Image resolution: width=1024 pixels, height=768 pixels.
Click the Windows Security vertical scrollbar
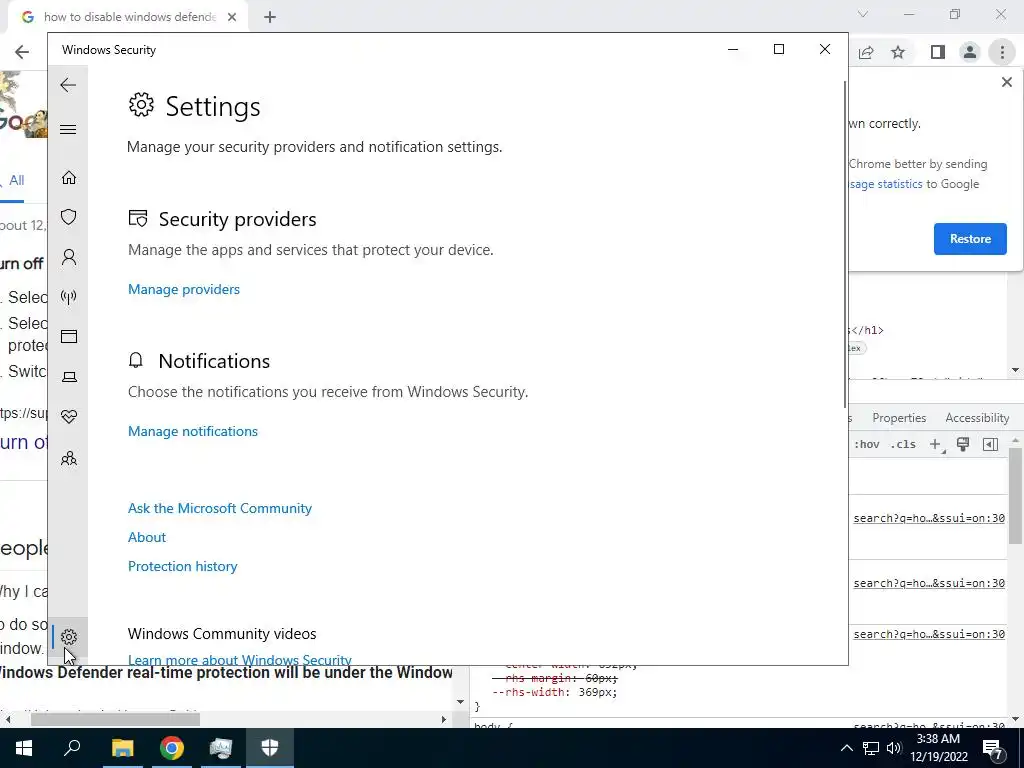tap(845, 244)
